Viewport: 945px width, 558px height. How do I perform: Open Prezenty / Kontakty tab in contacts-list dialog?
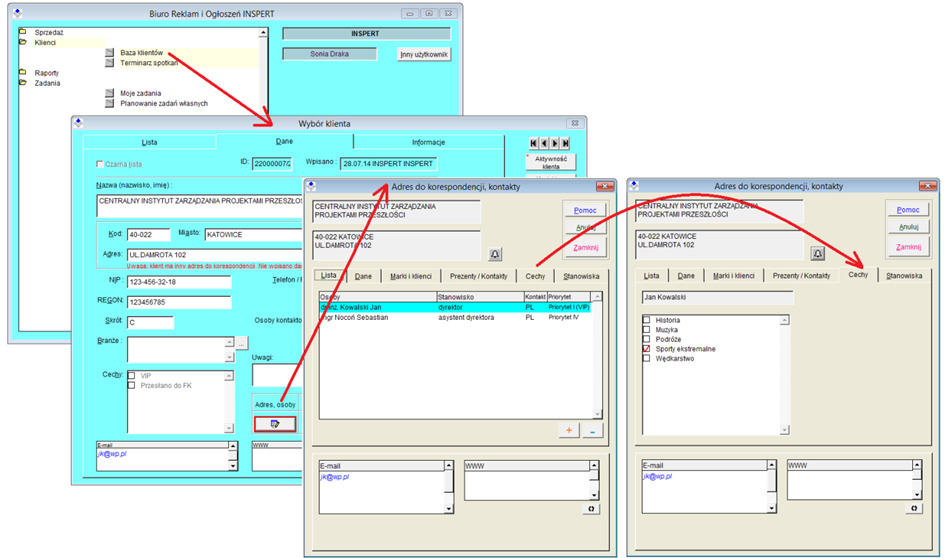click(x=479, y=276)
